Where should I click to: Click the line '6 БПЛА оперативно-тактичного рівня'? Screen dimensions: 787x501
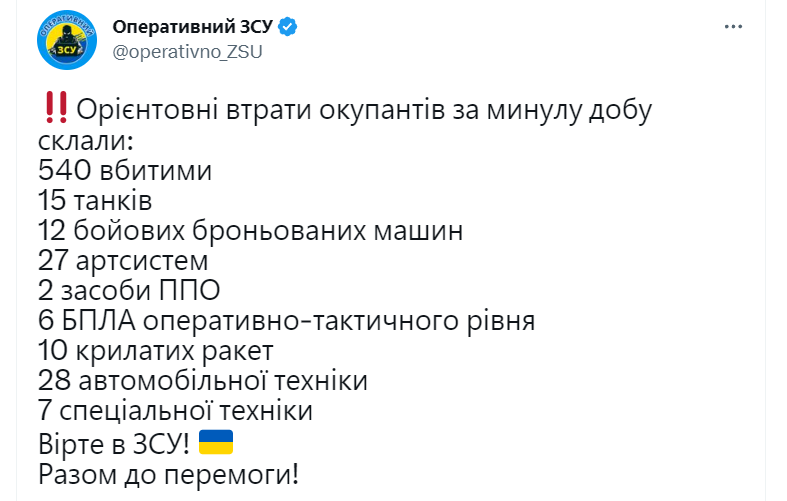(287, 321)
